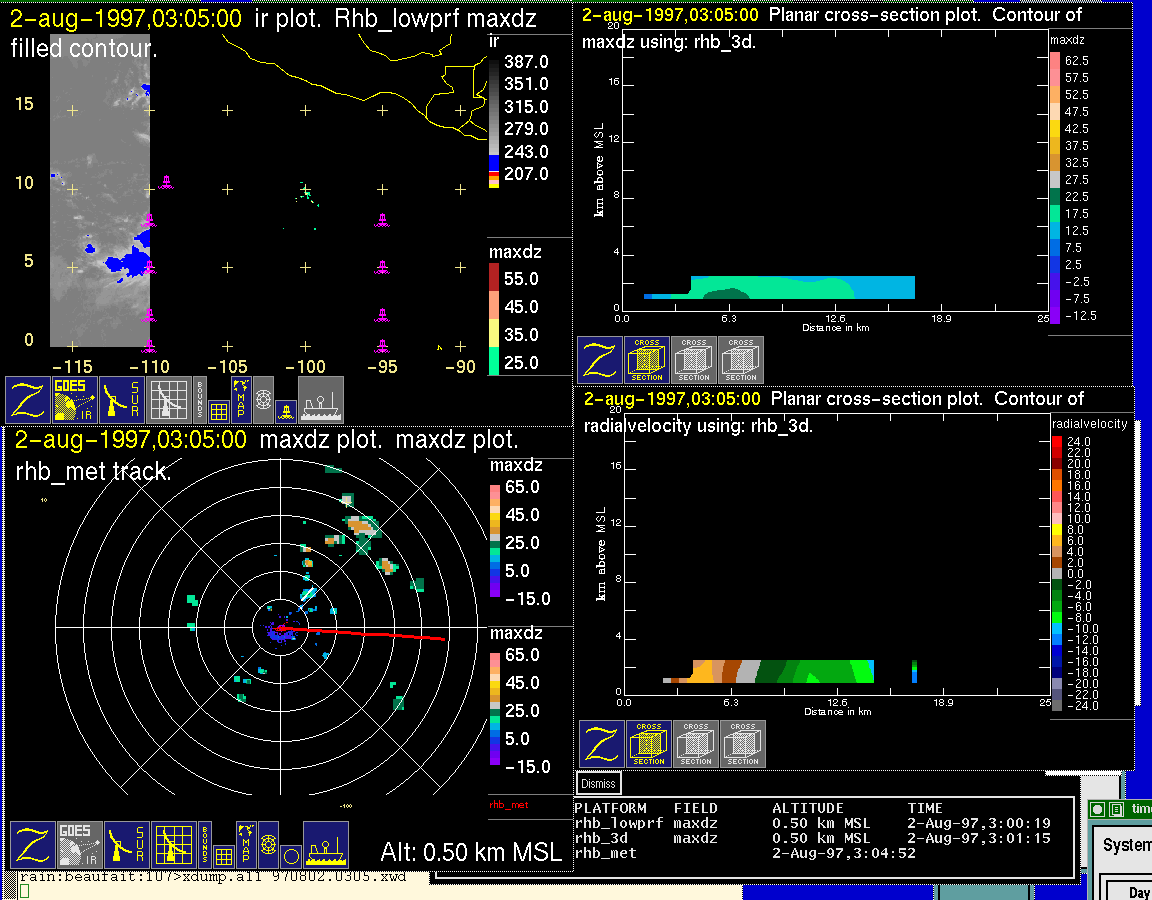Click the Z icon in the ir plot toolbar
The width and height of the screenshot is (1152, 900).
pos(29,400)
